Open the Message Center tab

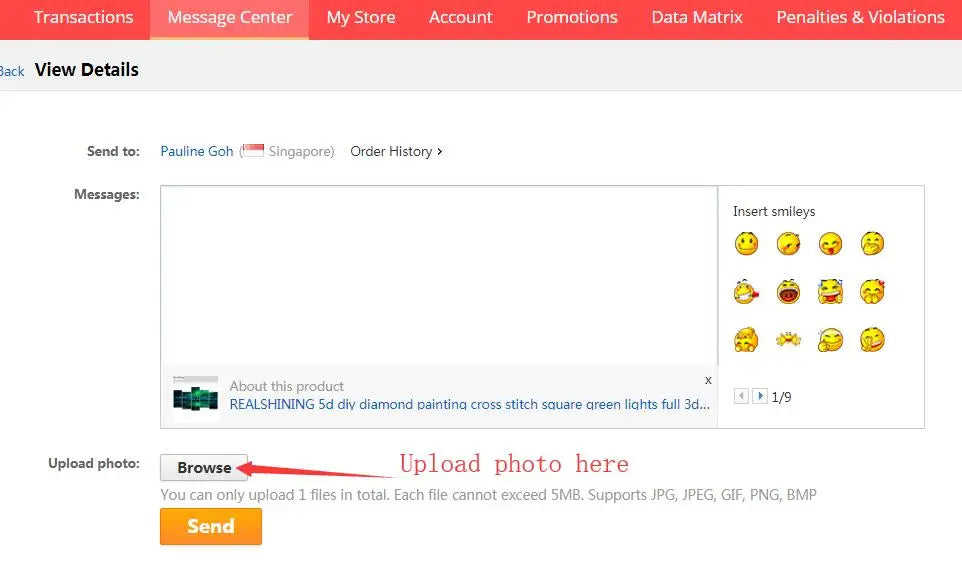(x=230, y=18)
